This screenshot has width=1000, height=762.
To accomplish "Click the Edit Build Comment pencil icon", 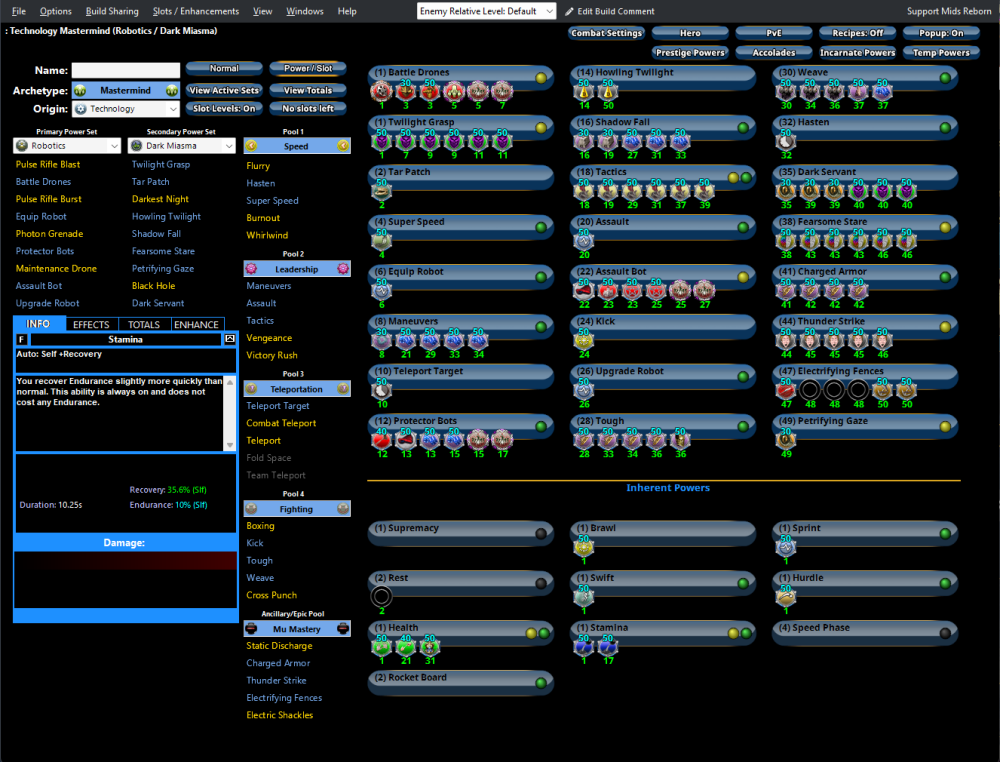I will (x=570, y=12).
